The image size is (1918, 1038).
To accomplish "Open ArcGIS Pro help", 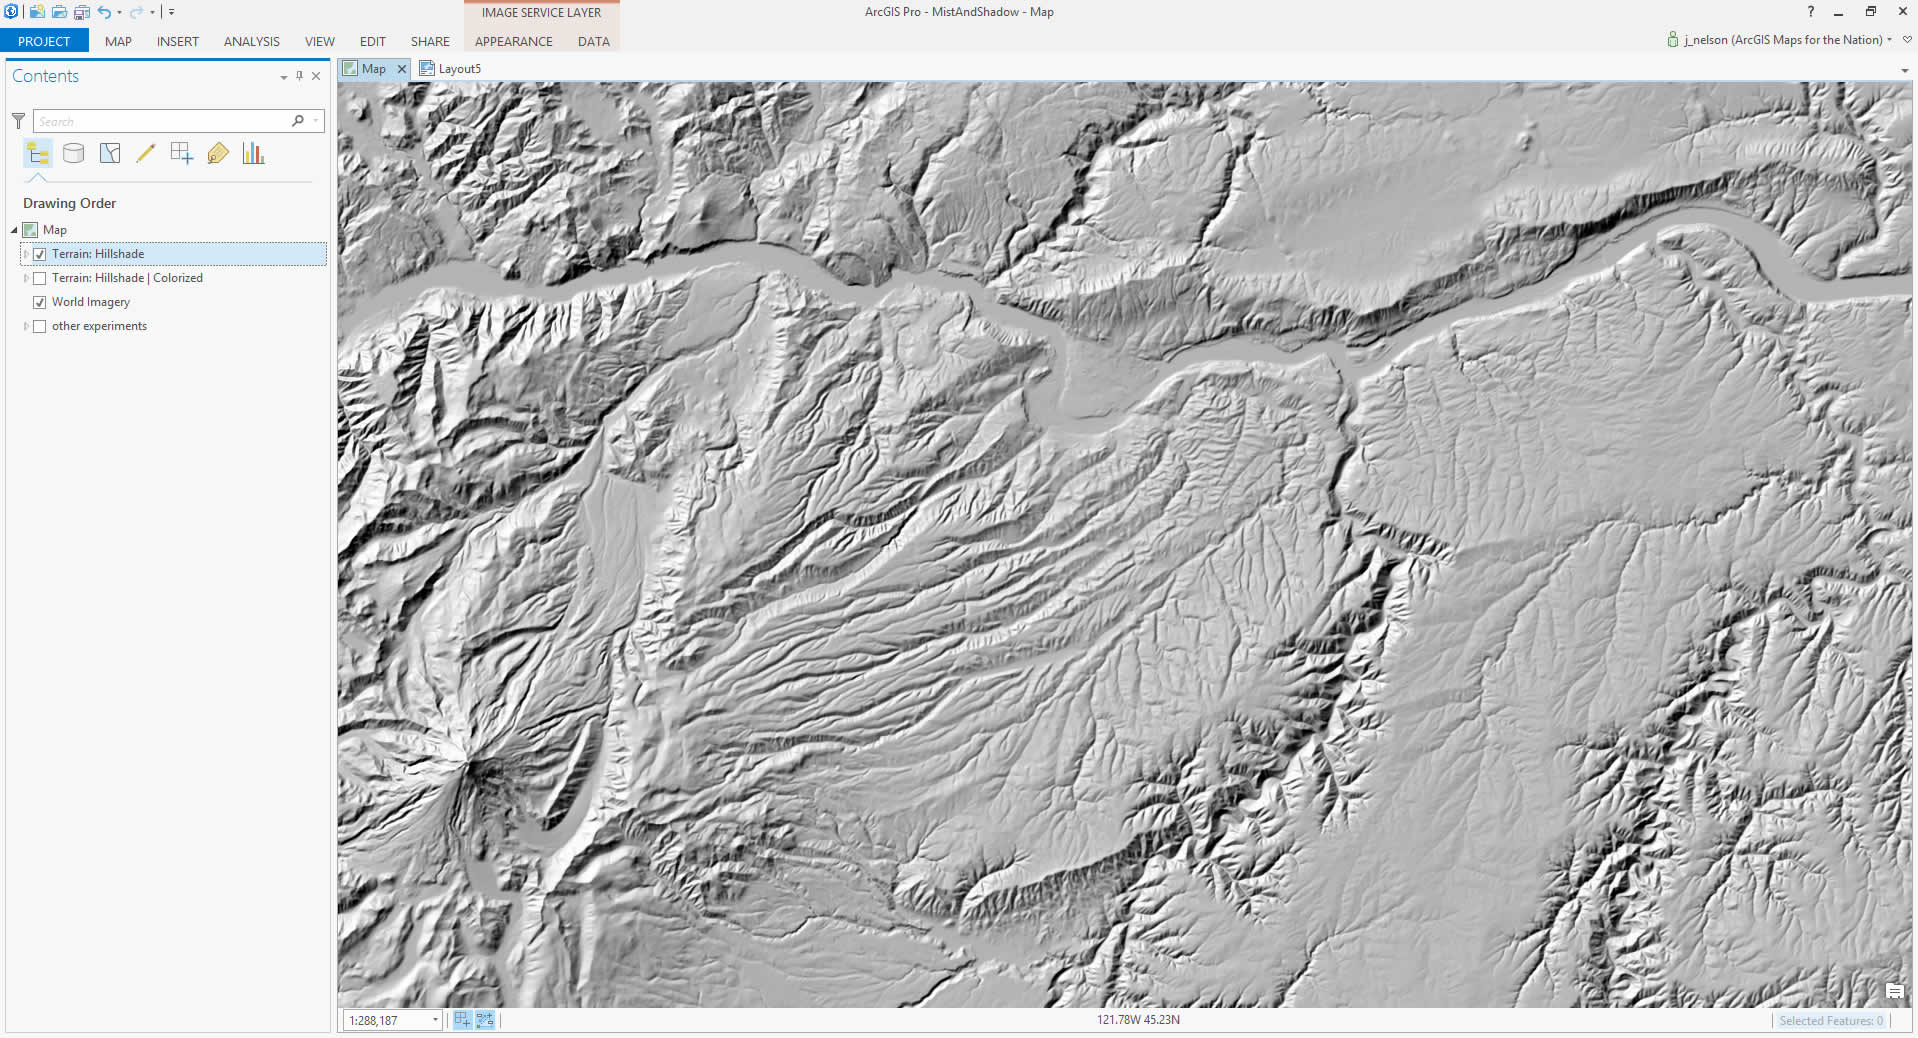I will coord(1810,12).
